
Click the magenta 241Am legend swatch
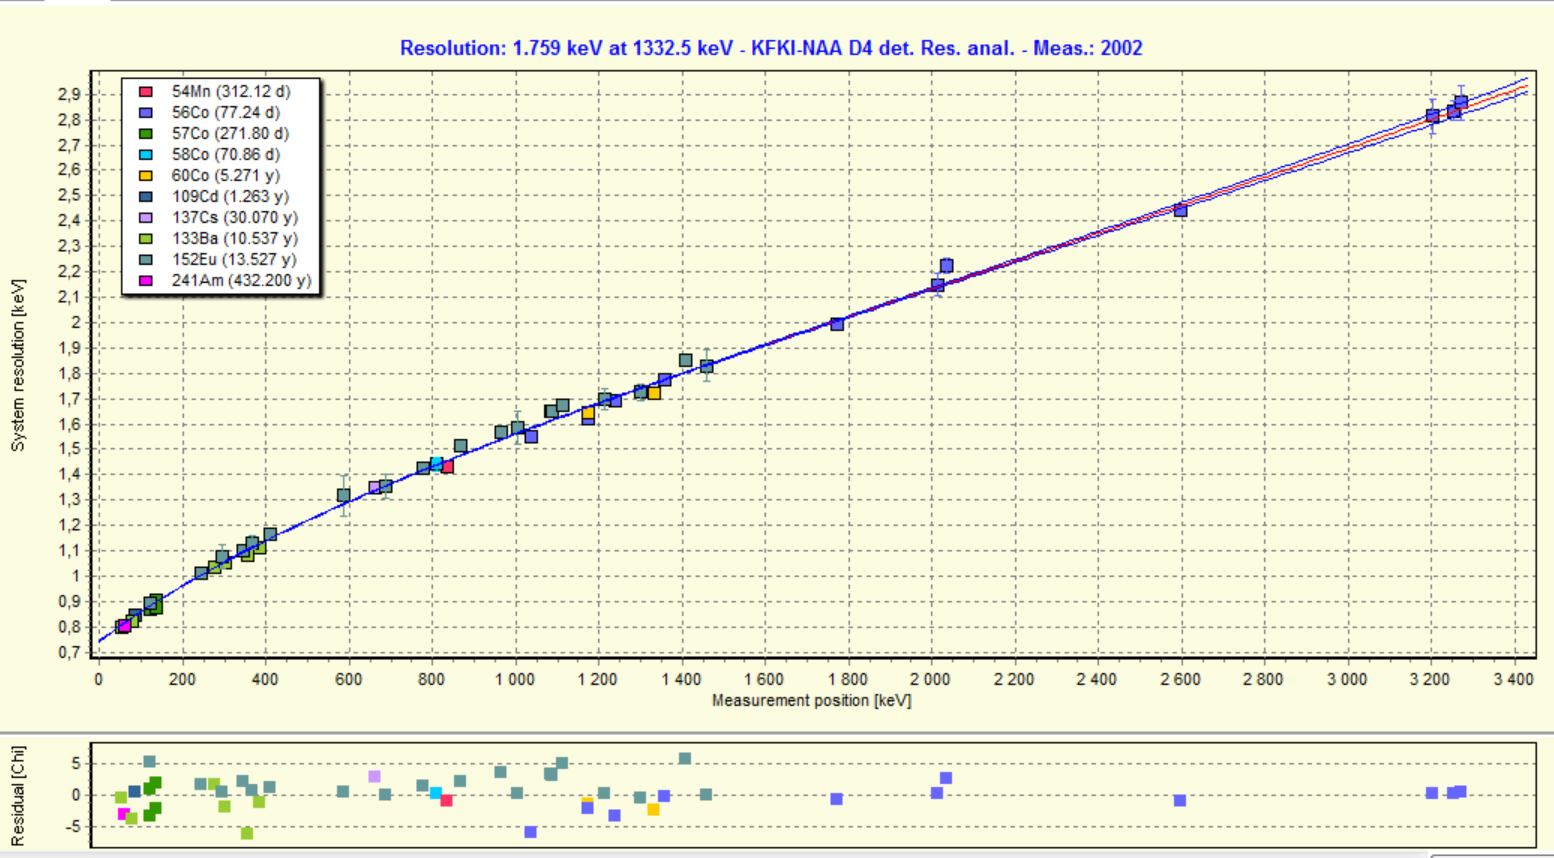145,281
